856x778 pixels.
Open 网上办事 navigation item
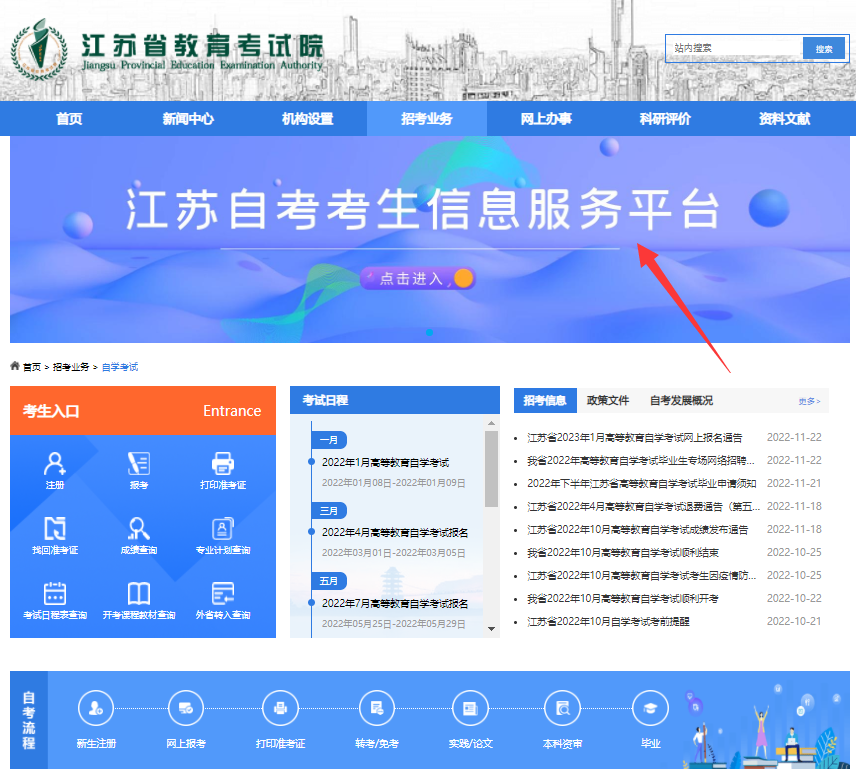pyautogui.click(x=546, y=118)
